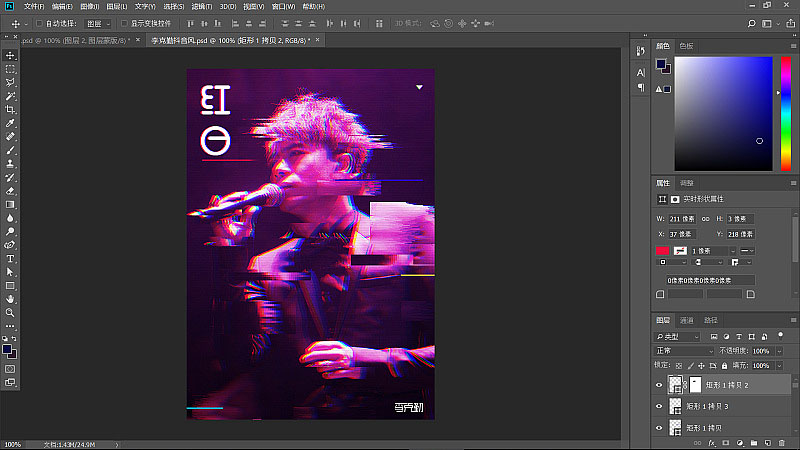Viewport: 800px width, 450px height.
Task: Select the Healing Brush tool
Action: [x=10, y=137]
